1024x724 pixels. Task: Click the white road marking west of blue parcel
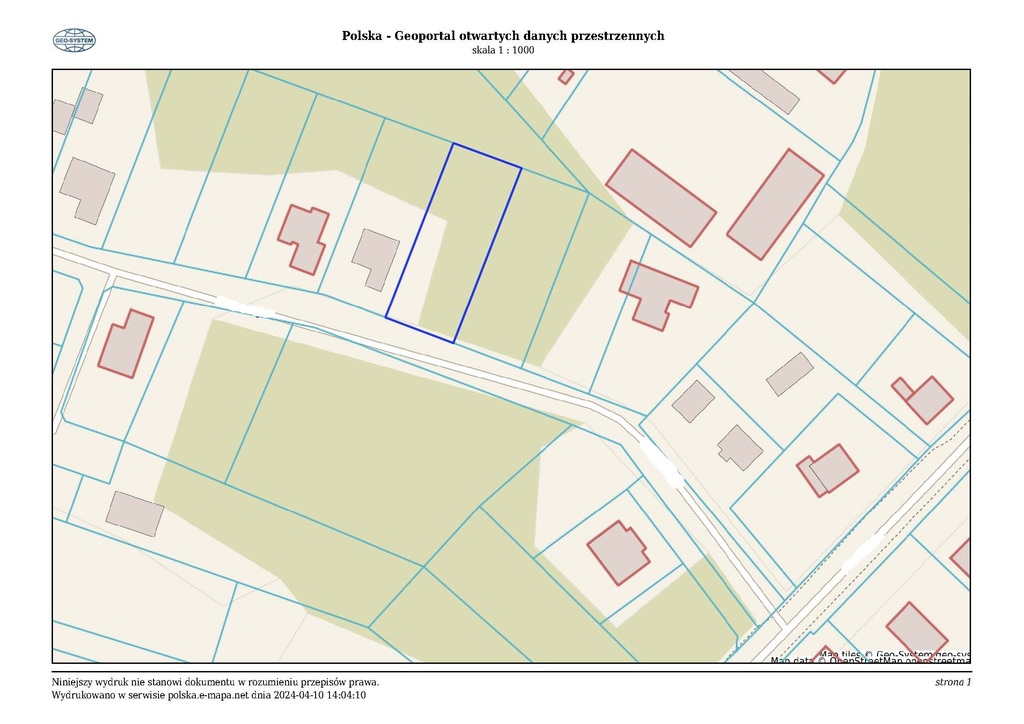pyautogui.click(x=245, y=308)
